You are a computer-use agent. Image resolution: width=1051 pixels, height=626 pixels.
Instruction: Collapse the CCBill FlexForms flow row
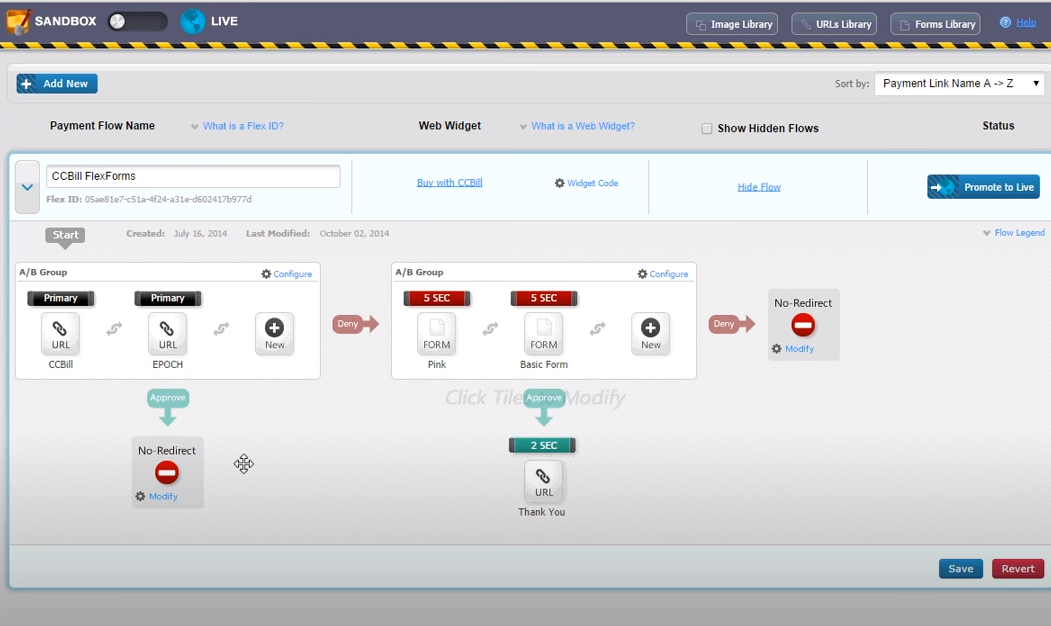click(27, 188)
